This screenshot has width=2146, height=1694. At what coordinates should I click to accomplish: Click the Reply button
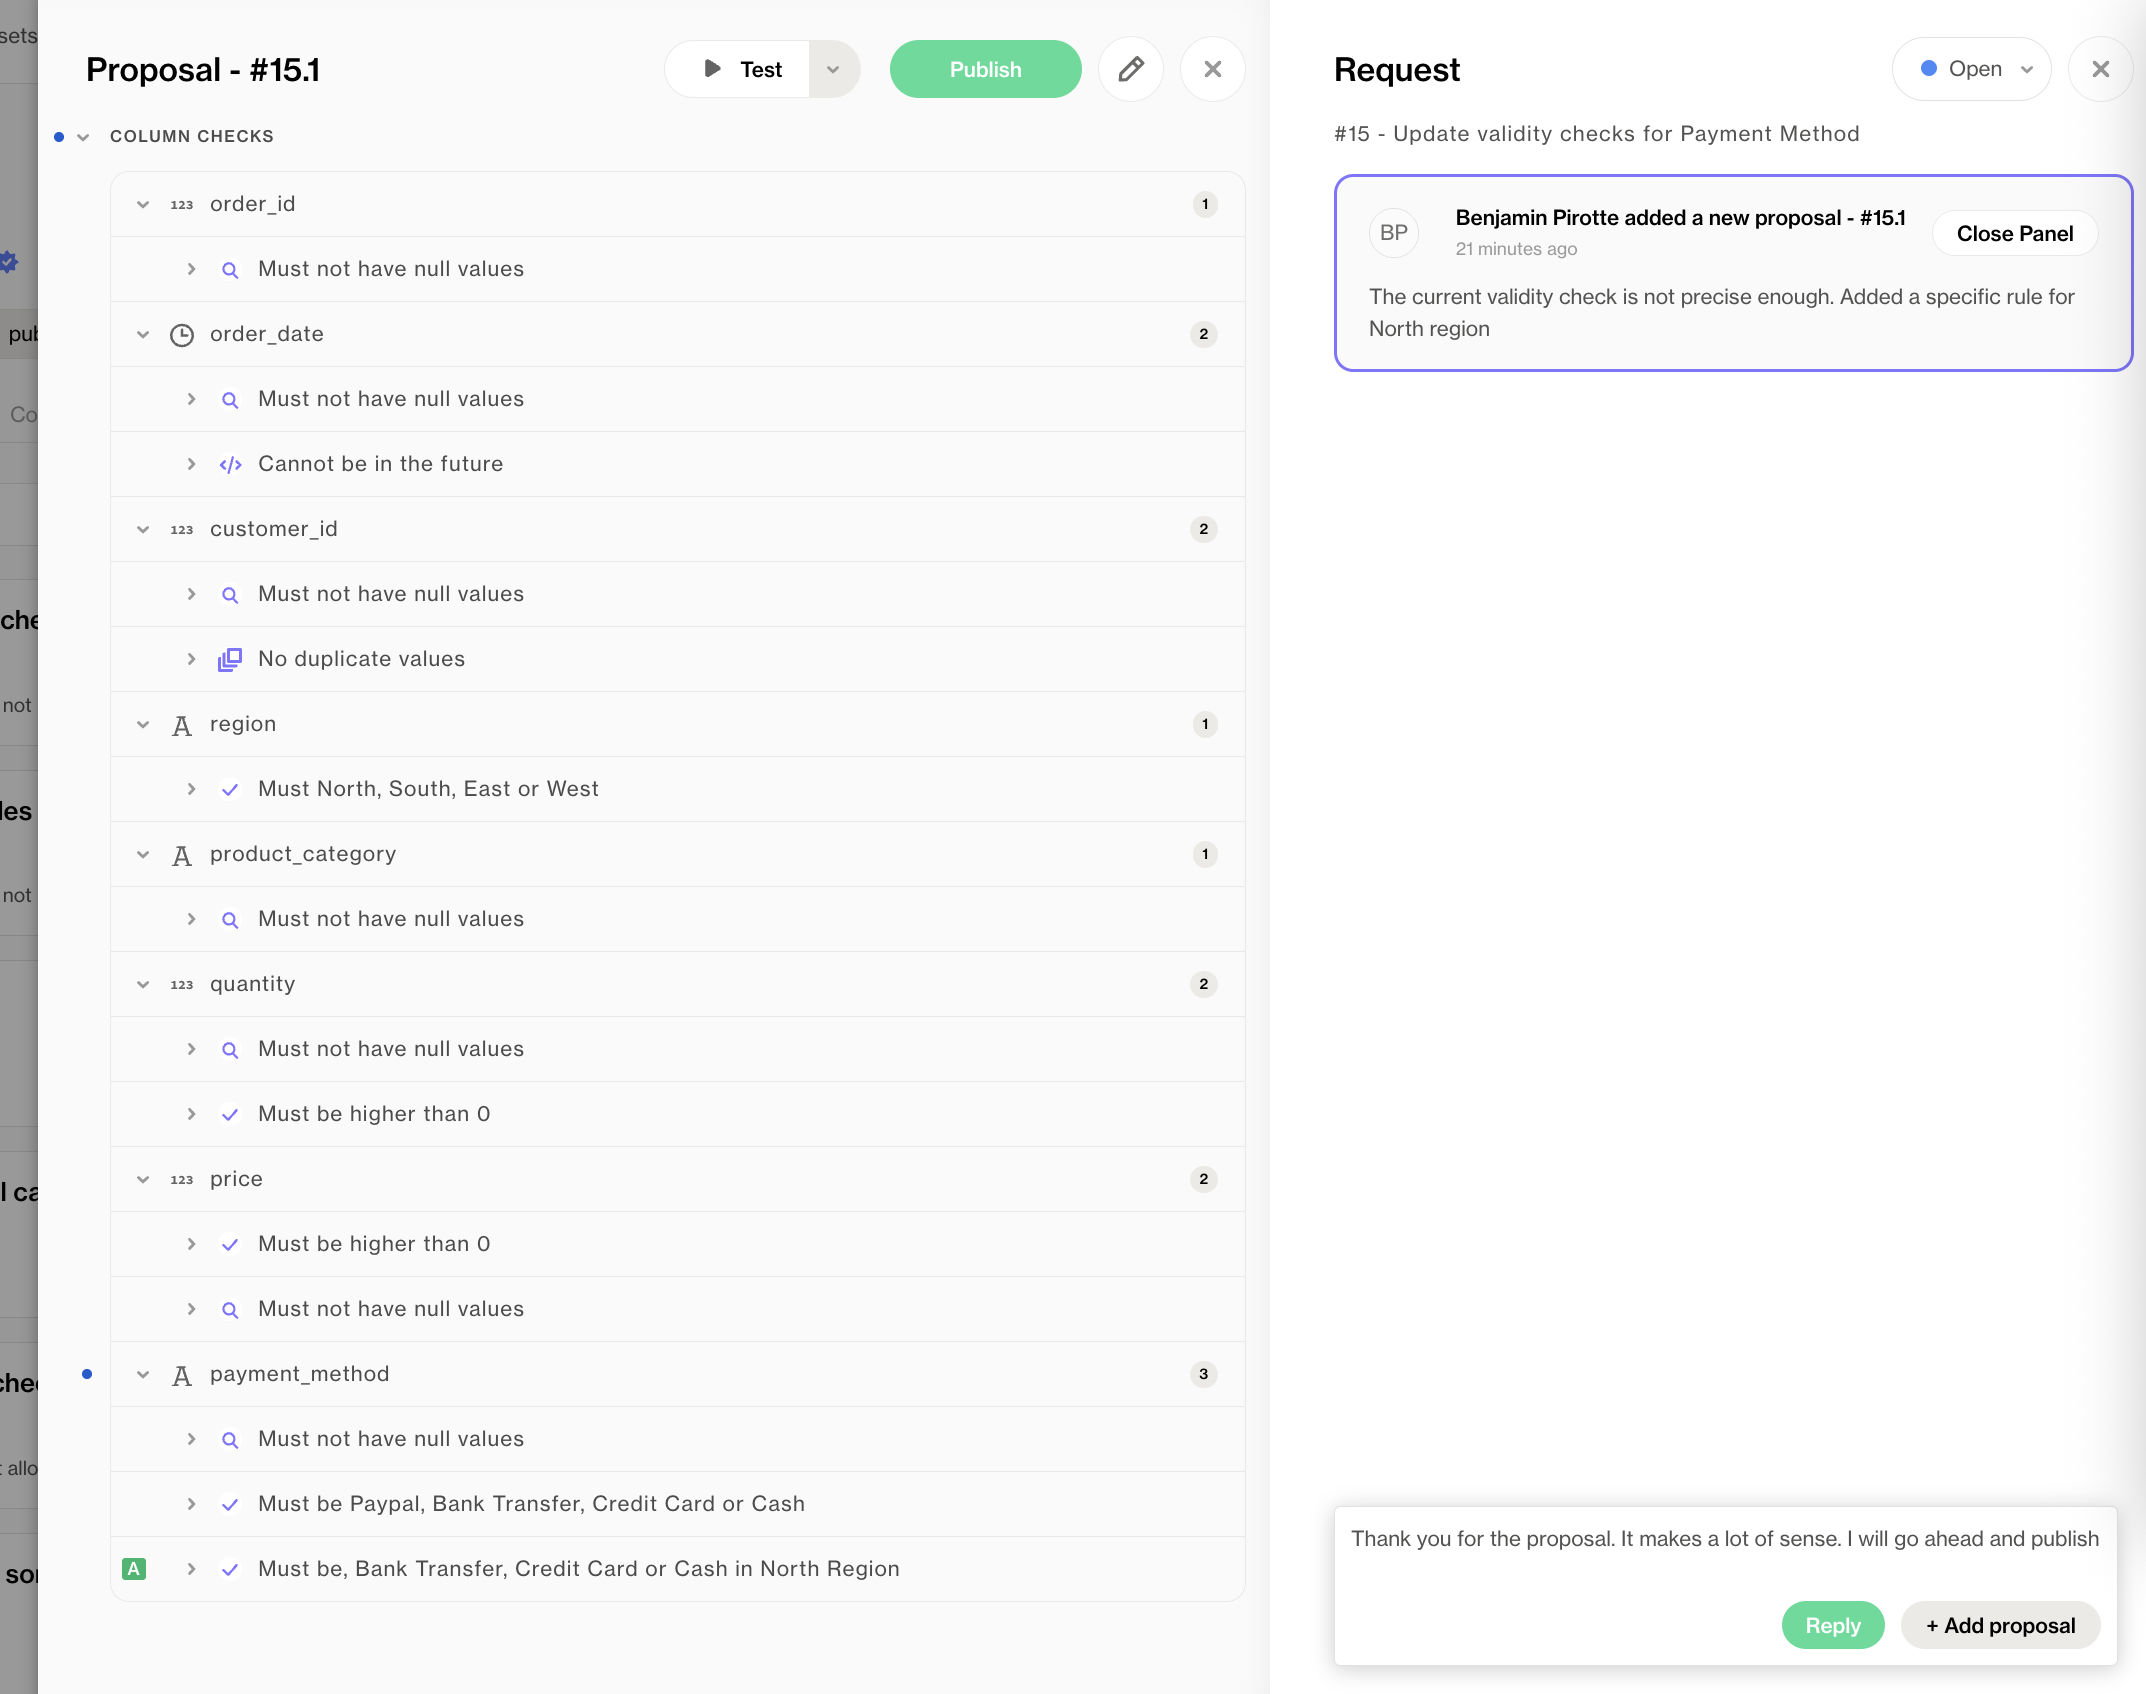pyautogui.click(x=1832, y=1626)
